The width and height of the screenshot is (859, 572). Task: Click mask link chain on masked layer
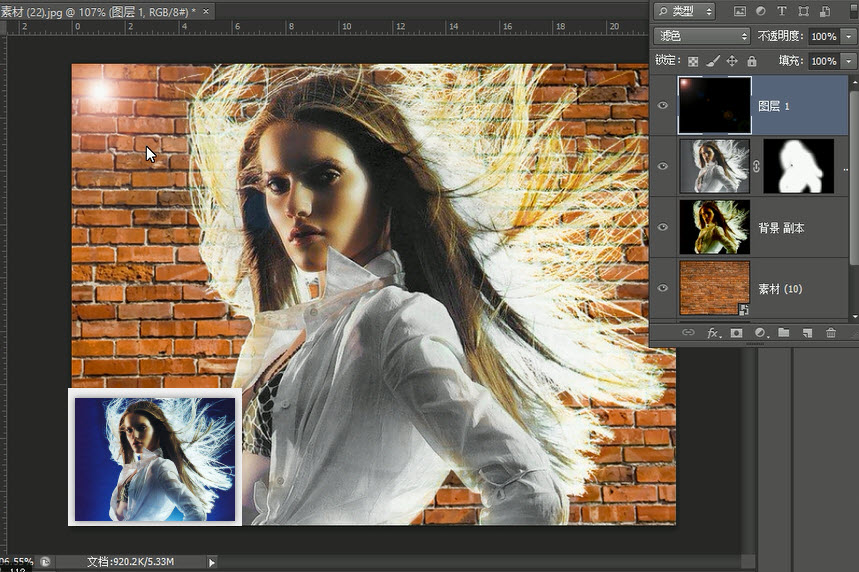tap(756, 166)
